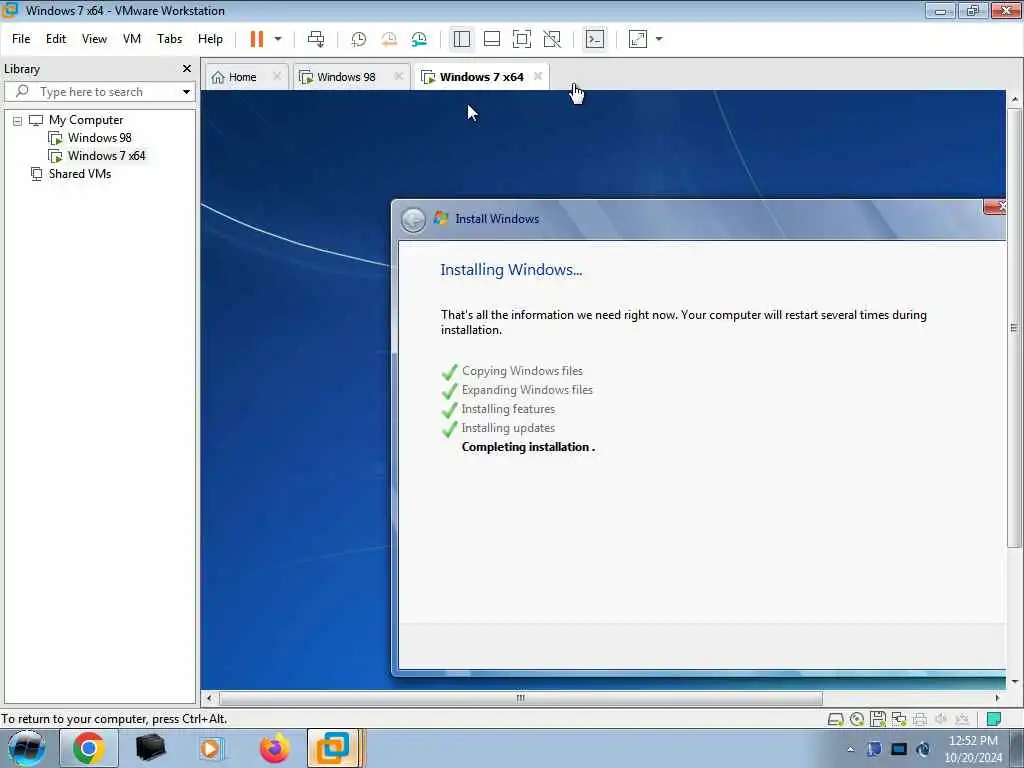This screenshot has height=768, width=1024.
Task: Revert the VM to its previous snapshot
Action: [x=389, y=39]
